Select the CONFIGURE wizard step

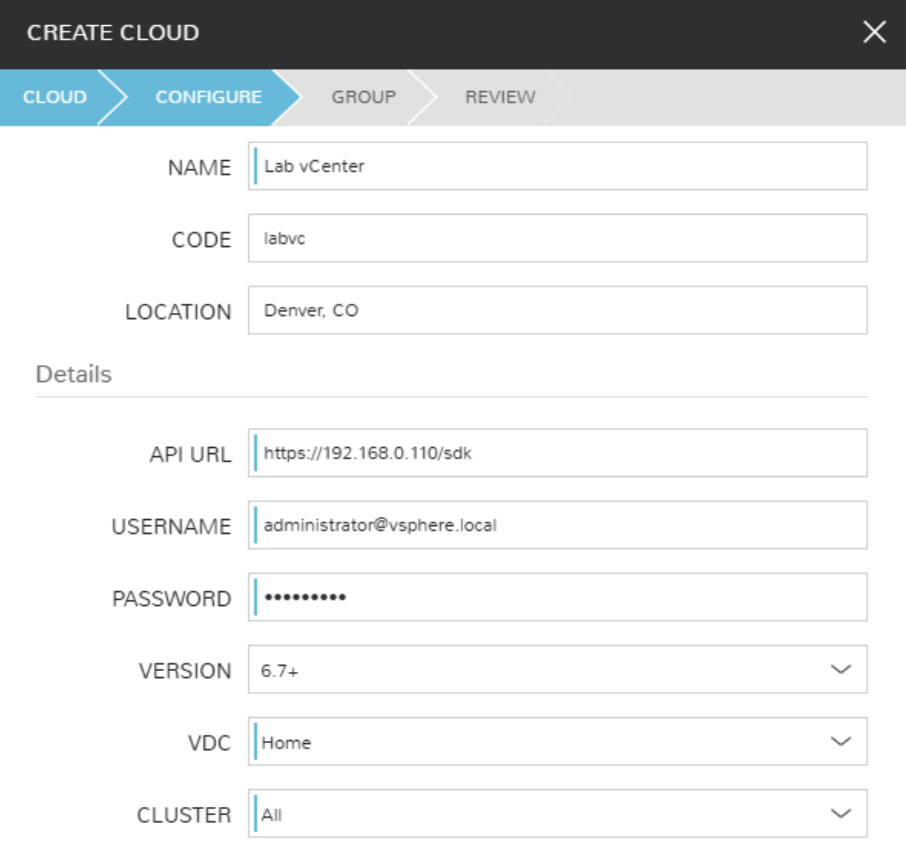(x=208, y=97)
